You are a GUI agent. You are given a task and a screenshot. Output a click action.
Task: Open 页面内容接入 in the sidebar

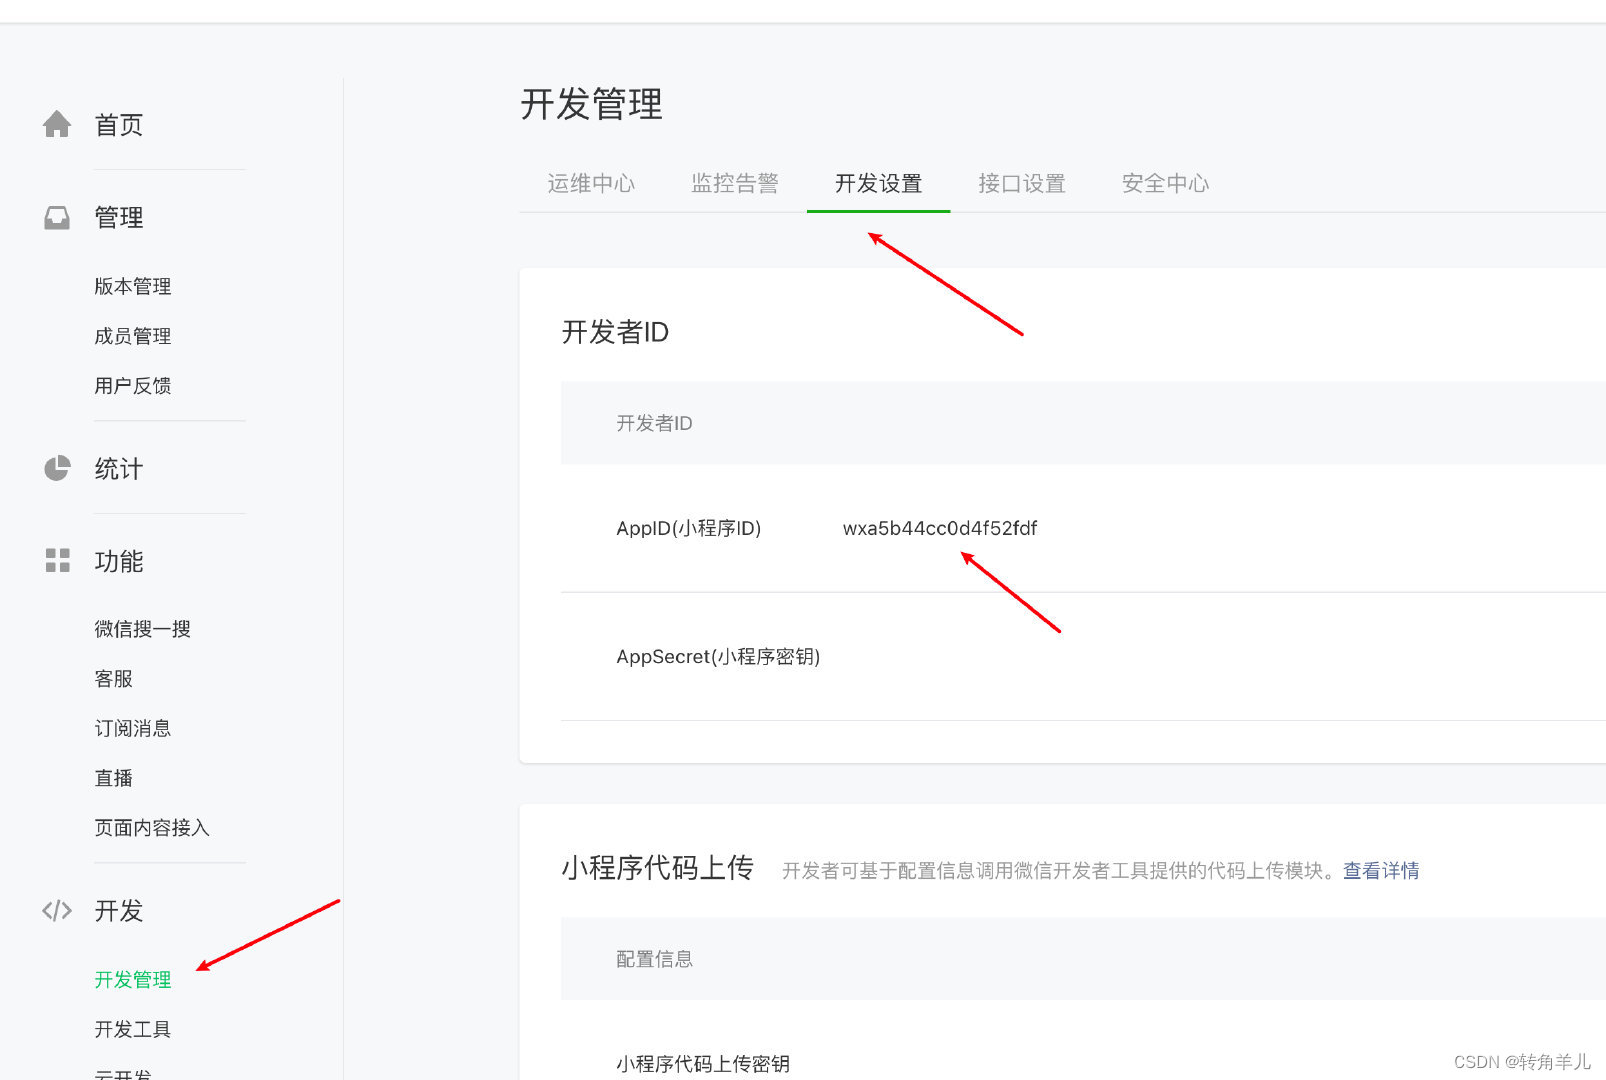pos(152,827)
